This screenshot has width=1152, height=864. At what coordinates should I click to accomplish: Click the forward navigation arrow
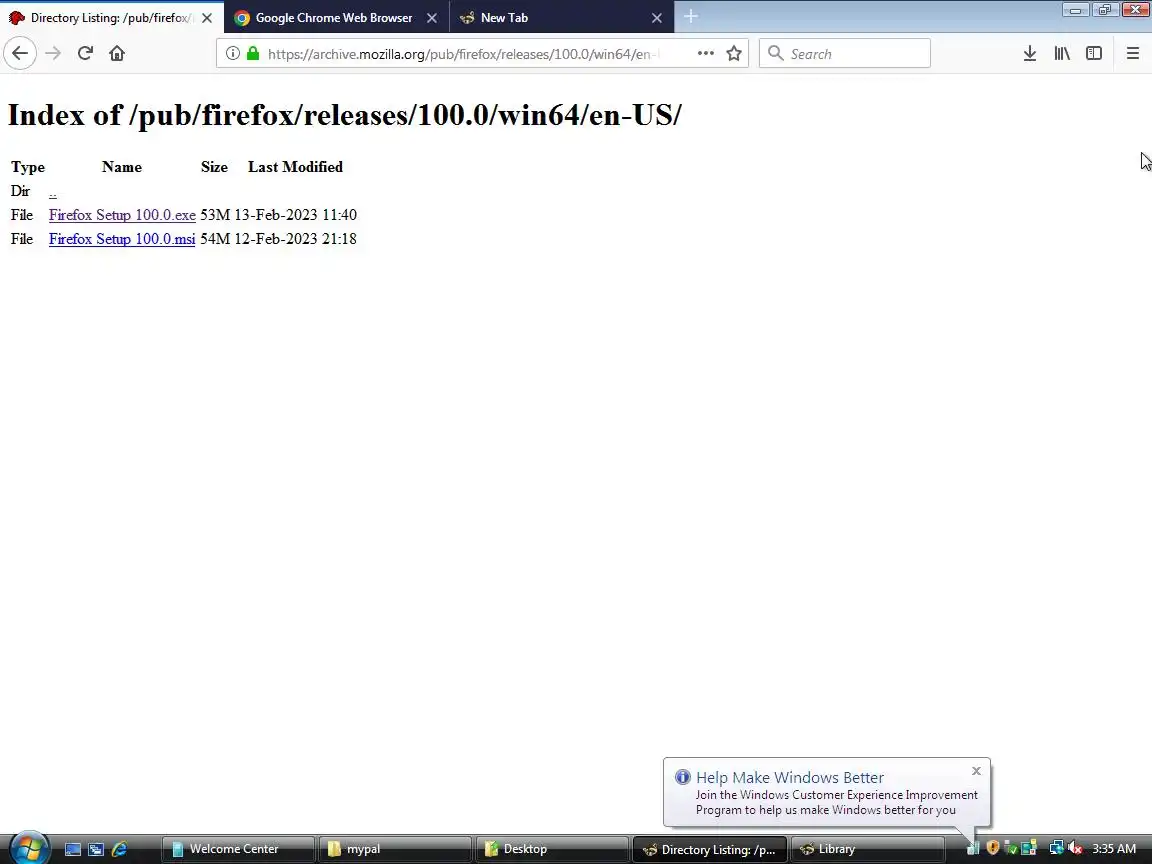(x=53, y=54)
